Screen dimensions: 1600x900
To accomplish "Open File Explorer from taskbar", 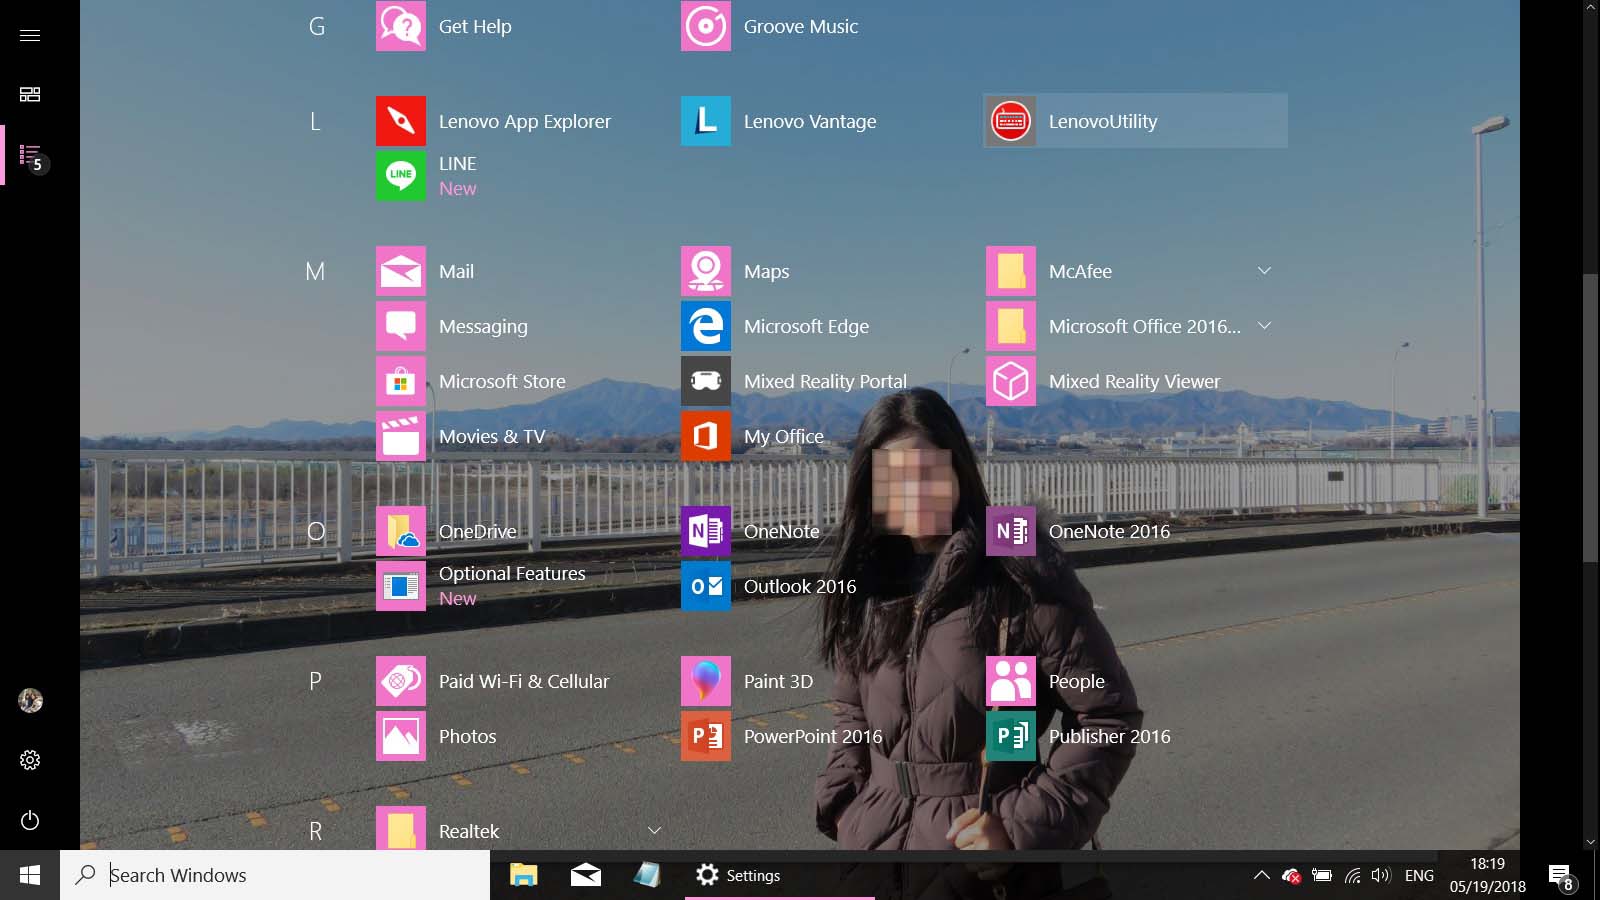I will [524, 875].
